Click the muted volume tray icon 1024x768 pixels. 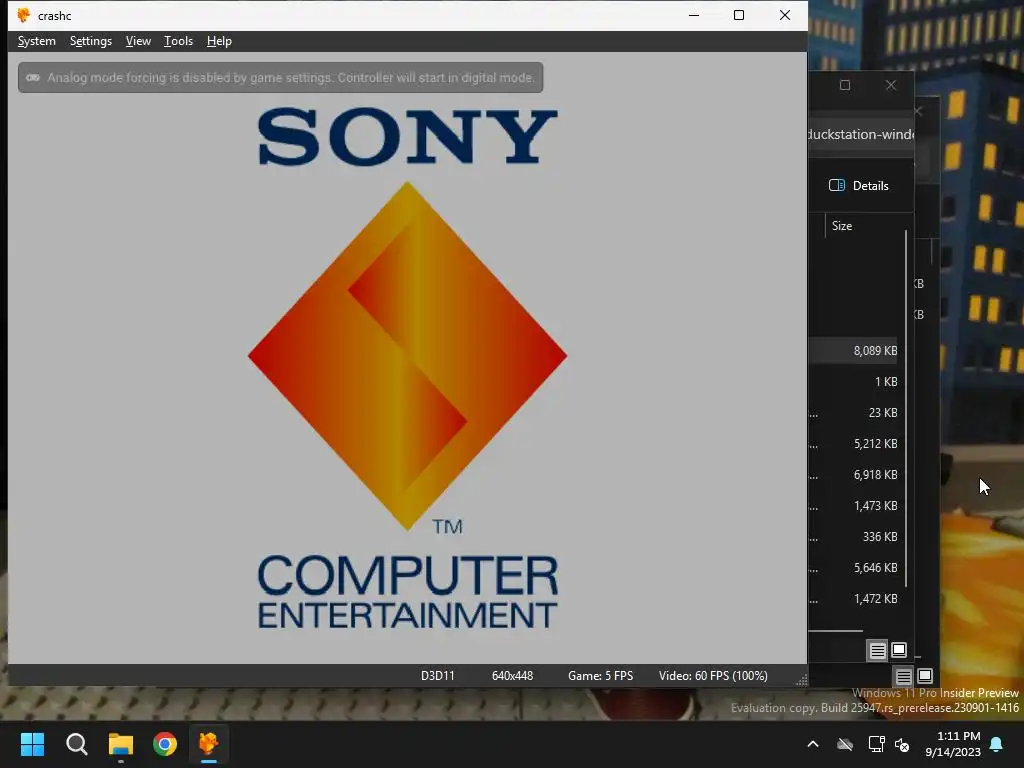tap(903, 744)
